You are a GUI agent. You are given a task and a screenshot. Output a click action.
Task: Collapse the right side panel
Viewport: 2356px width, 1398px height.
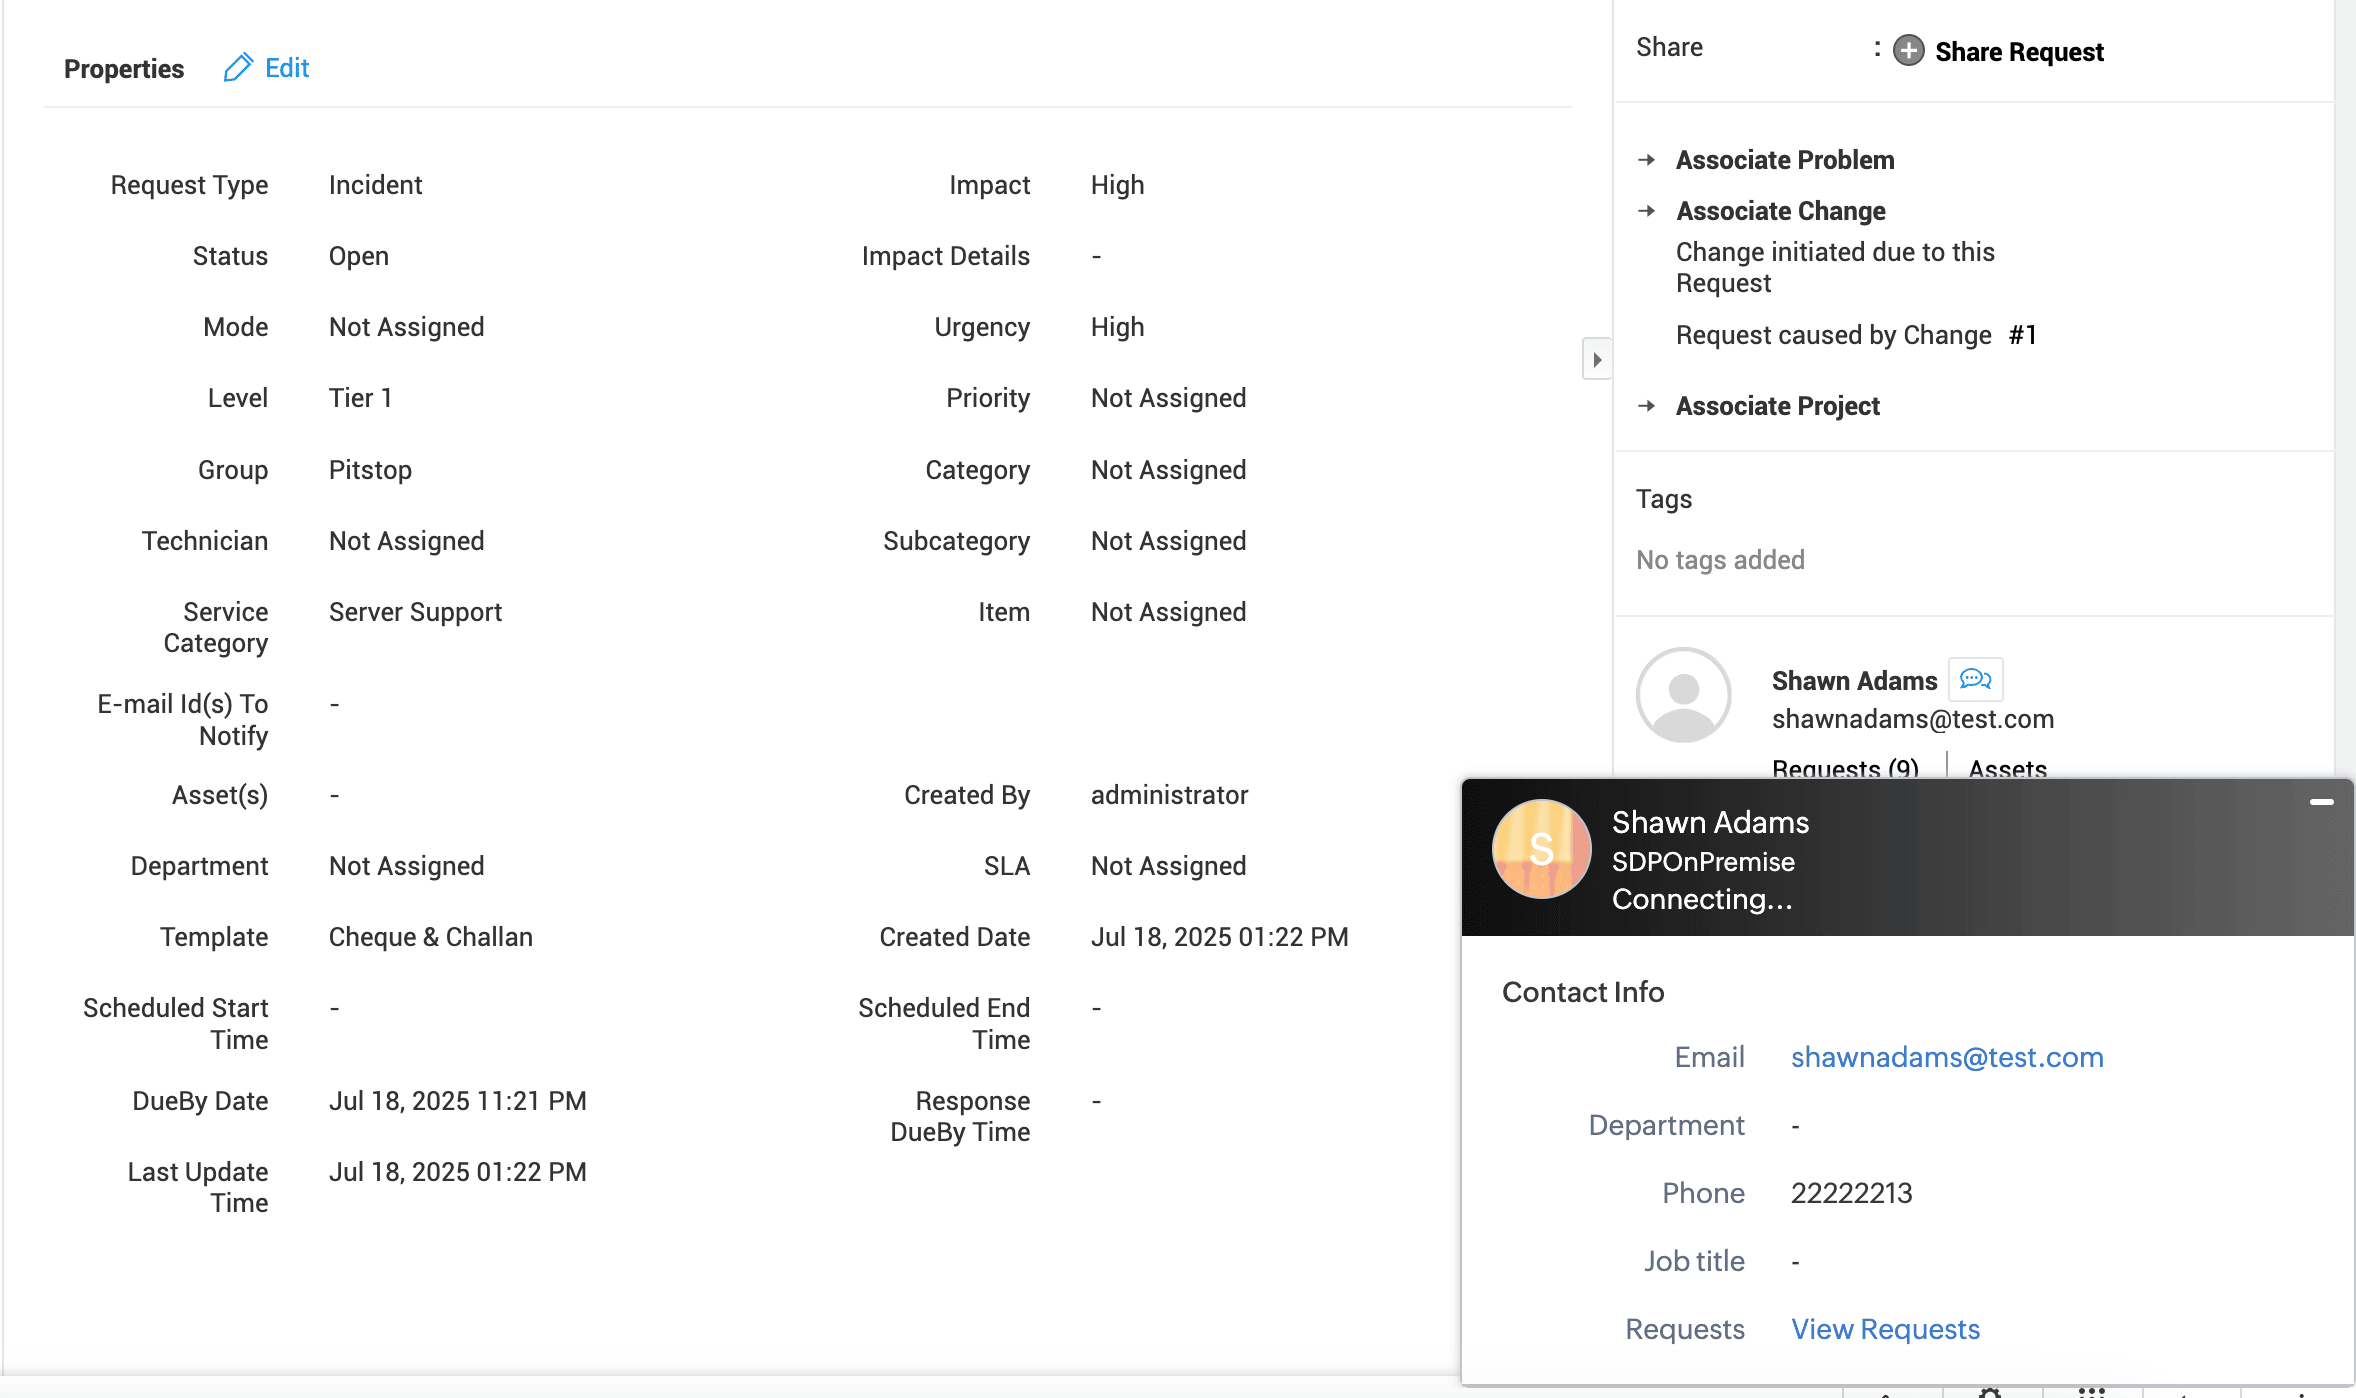pos(1597,359)
